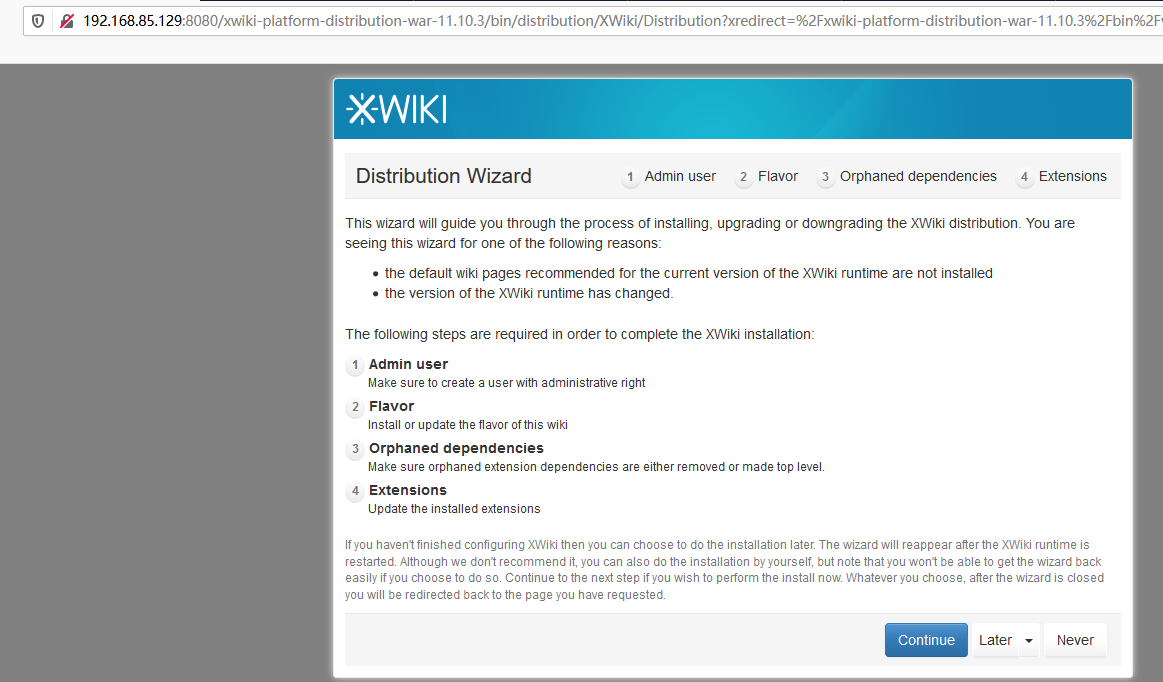The height and width of the screenshot is (682, 1163).
Task: Click the bold Flavor heading in steps list
Action: click(x=391, y=406)
